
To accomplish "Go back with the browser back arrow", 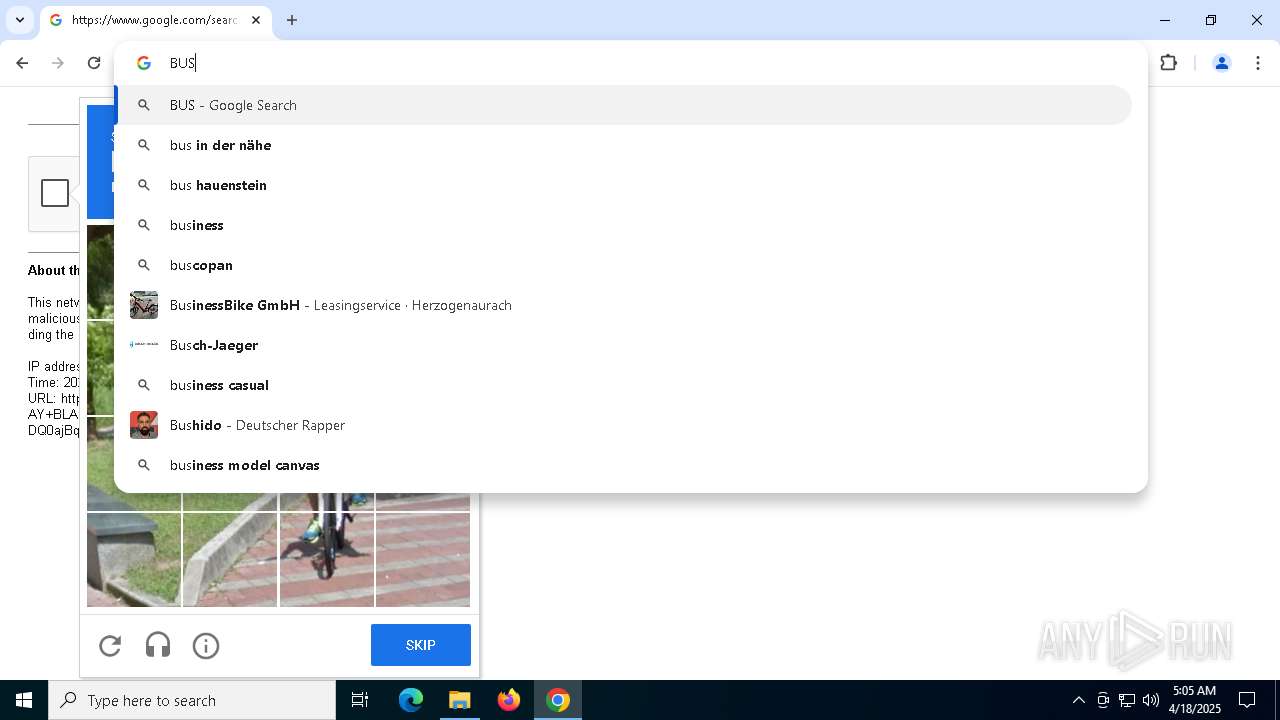I will tap(22, 63).
